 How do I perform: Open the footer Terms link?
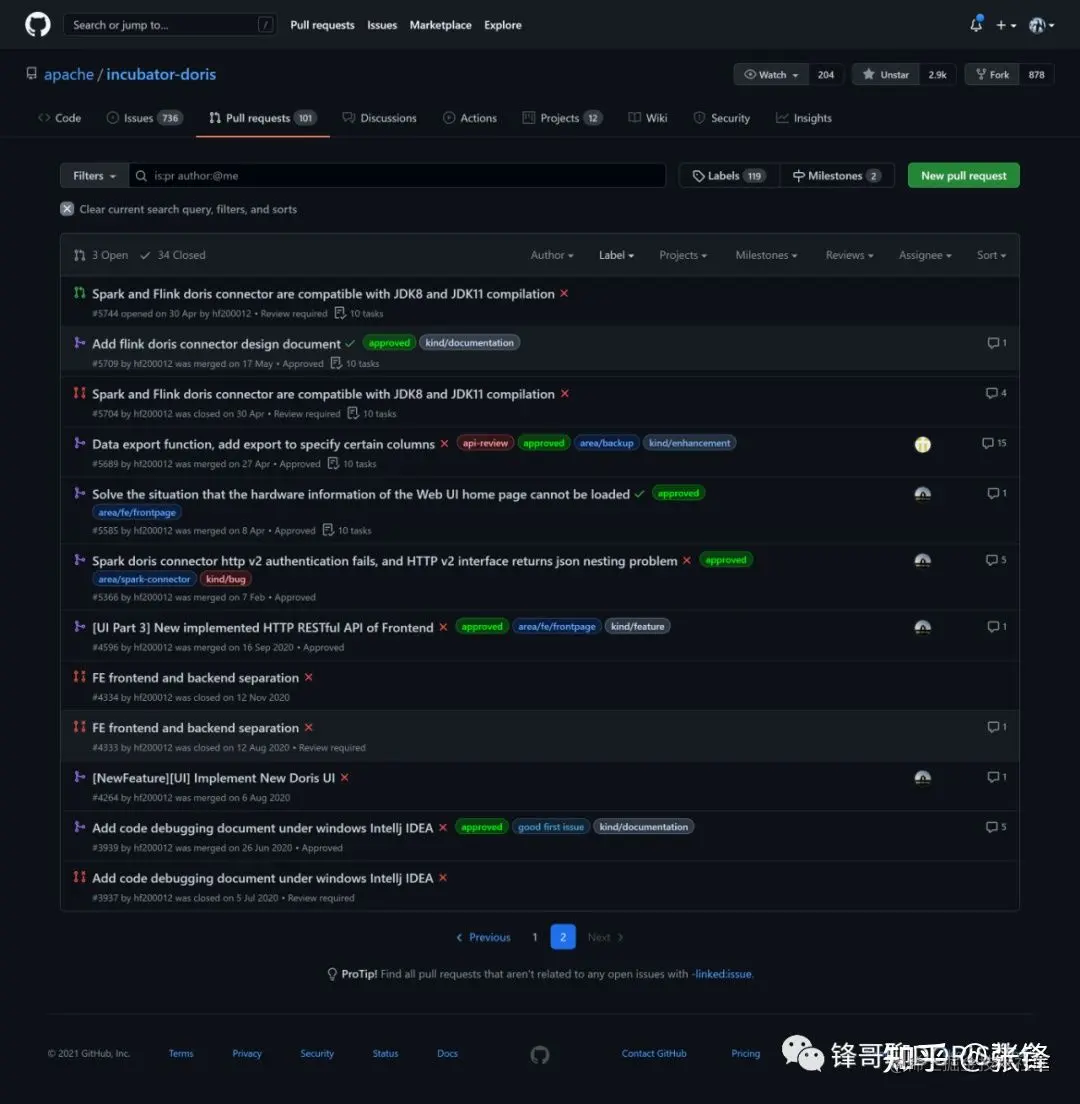[181, 1053]
